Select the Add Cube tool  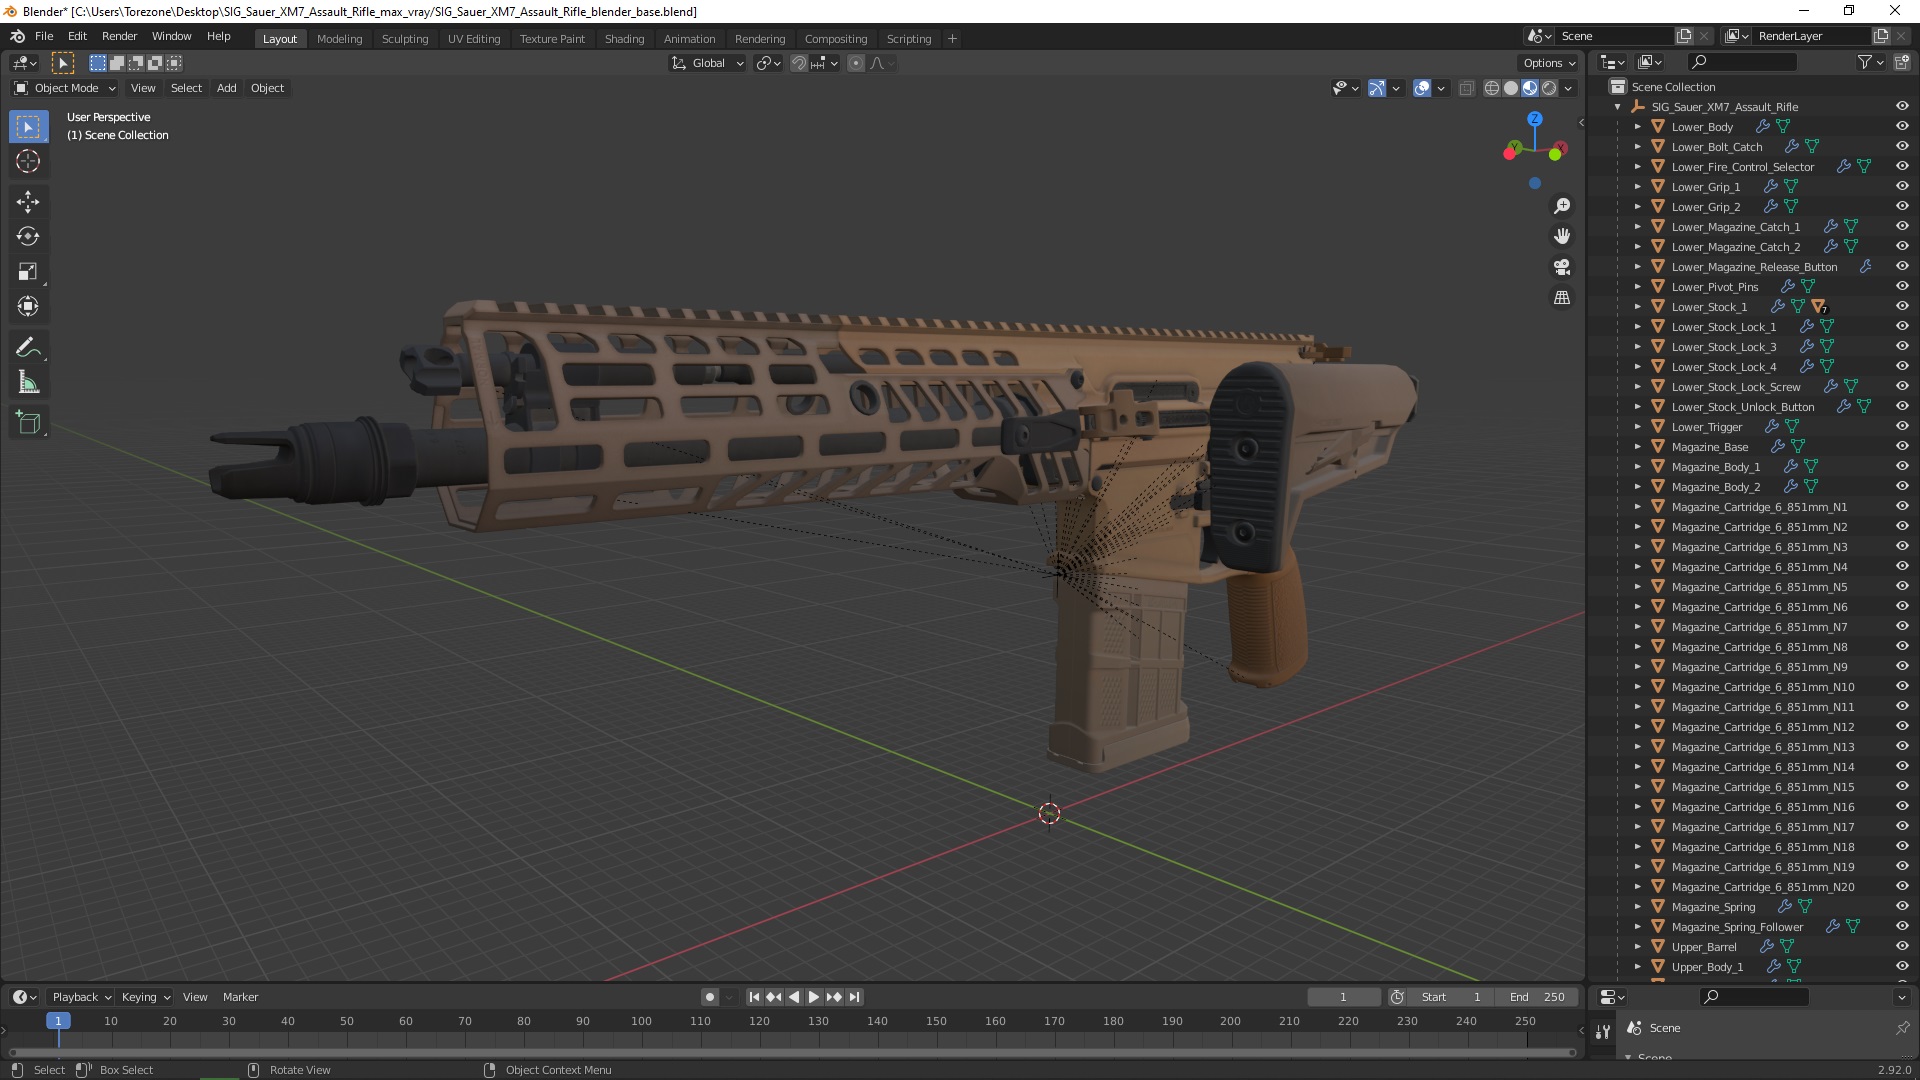click(28, 423)
